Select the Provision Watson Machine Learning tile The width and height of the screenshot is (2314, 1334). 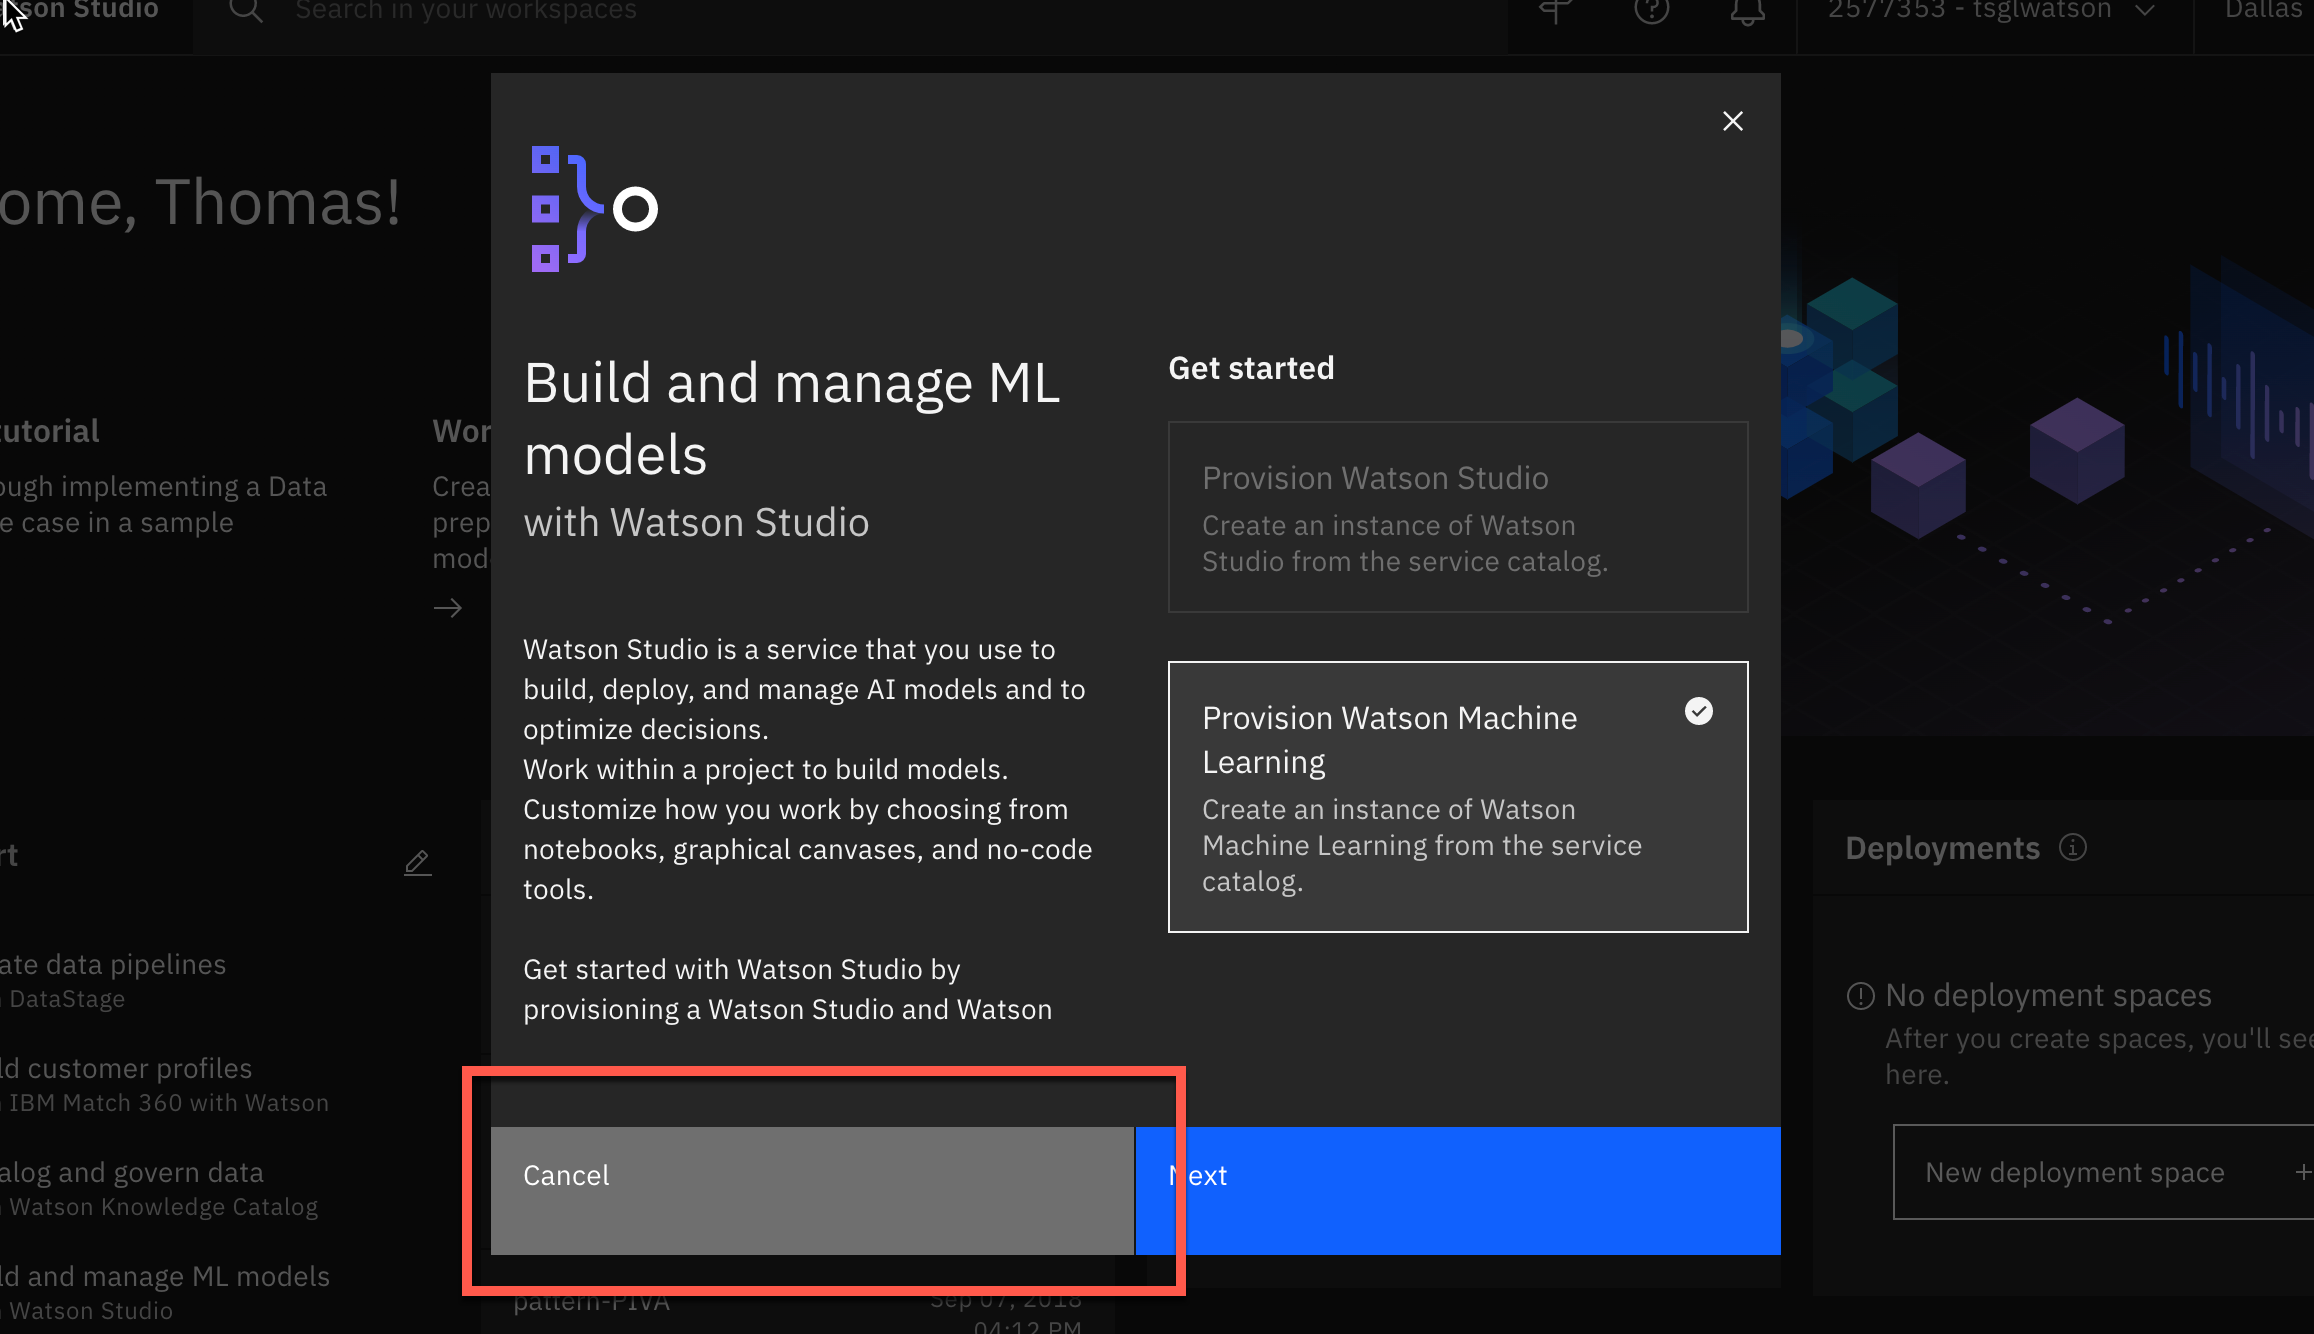pos(1457,797)
